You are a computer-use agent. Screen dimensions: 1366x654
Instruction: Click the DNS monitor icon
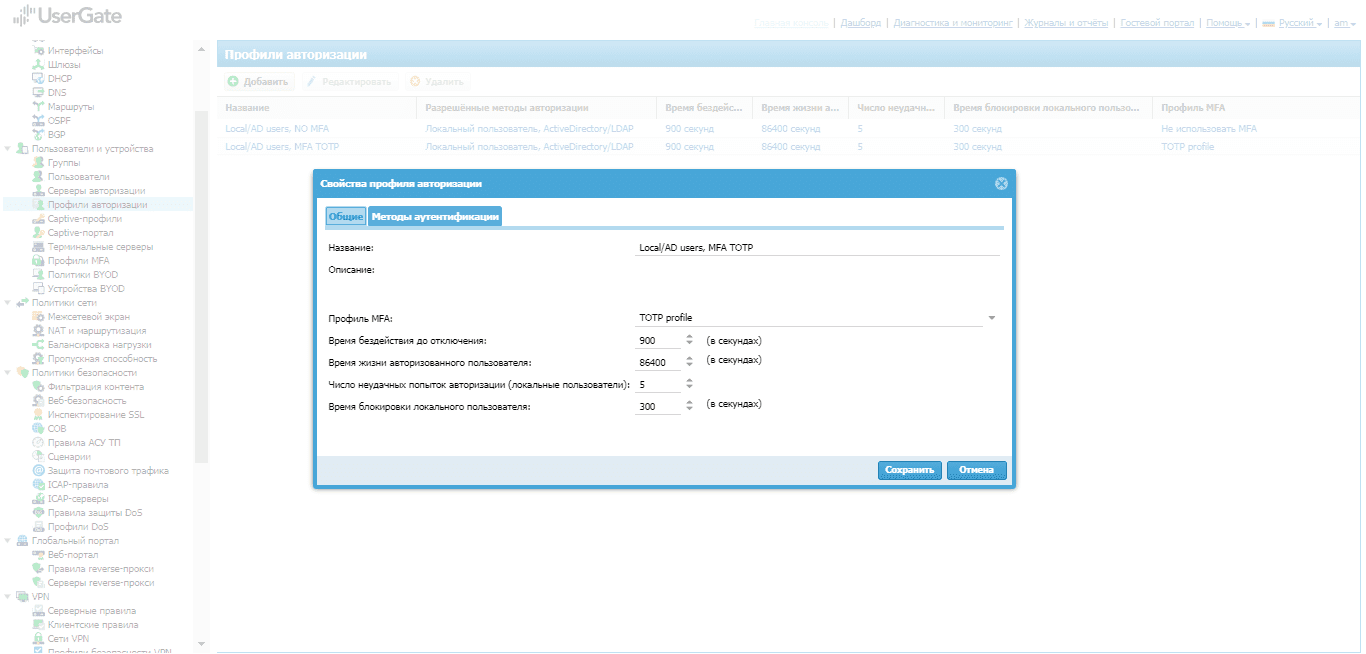click(39, 93)
